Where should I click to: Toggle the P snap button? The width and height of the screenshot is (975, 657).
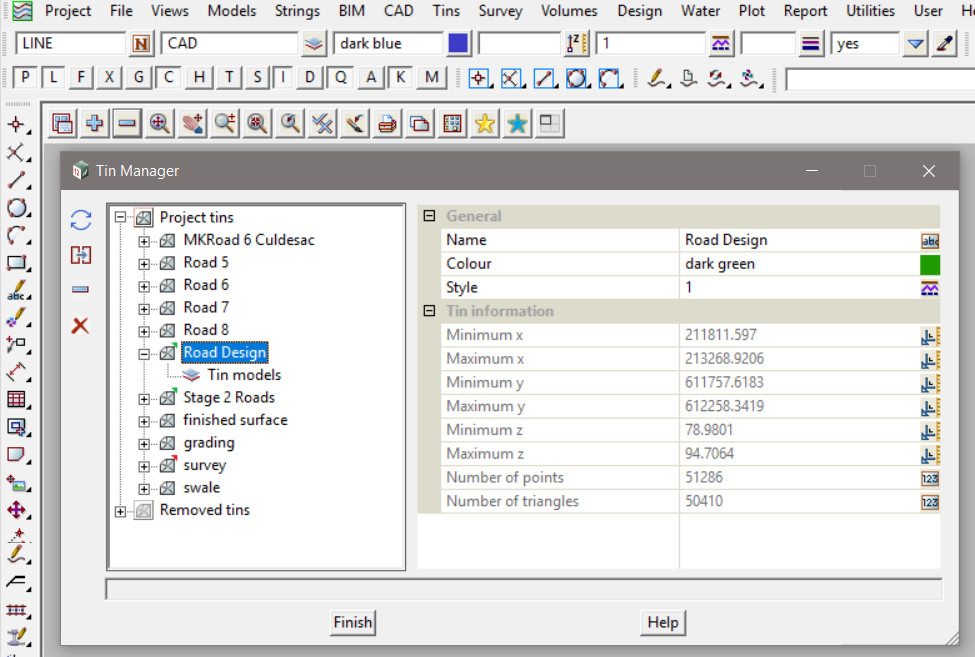25,78
